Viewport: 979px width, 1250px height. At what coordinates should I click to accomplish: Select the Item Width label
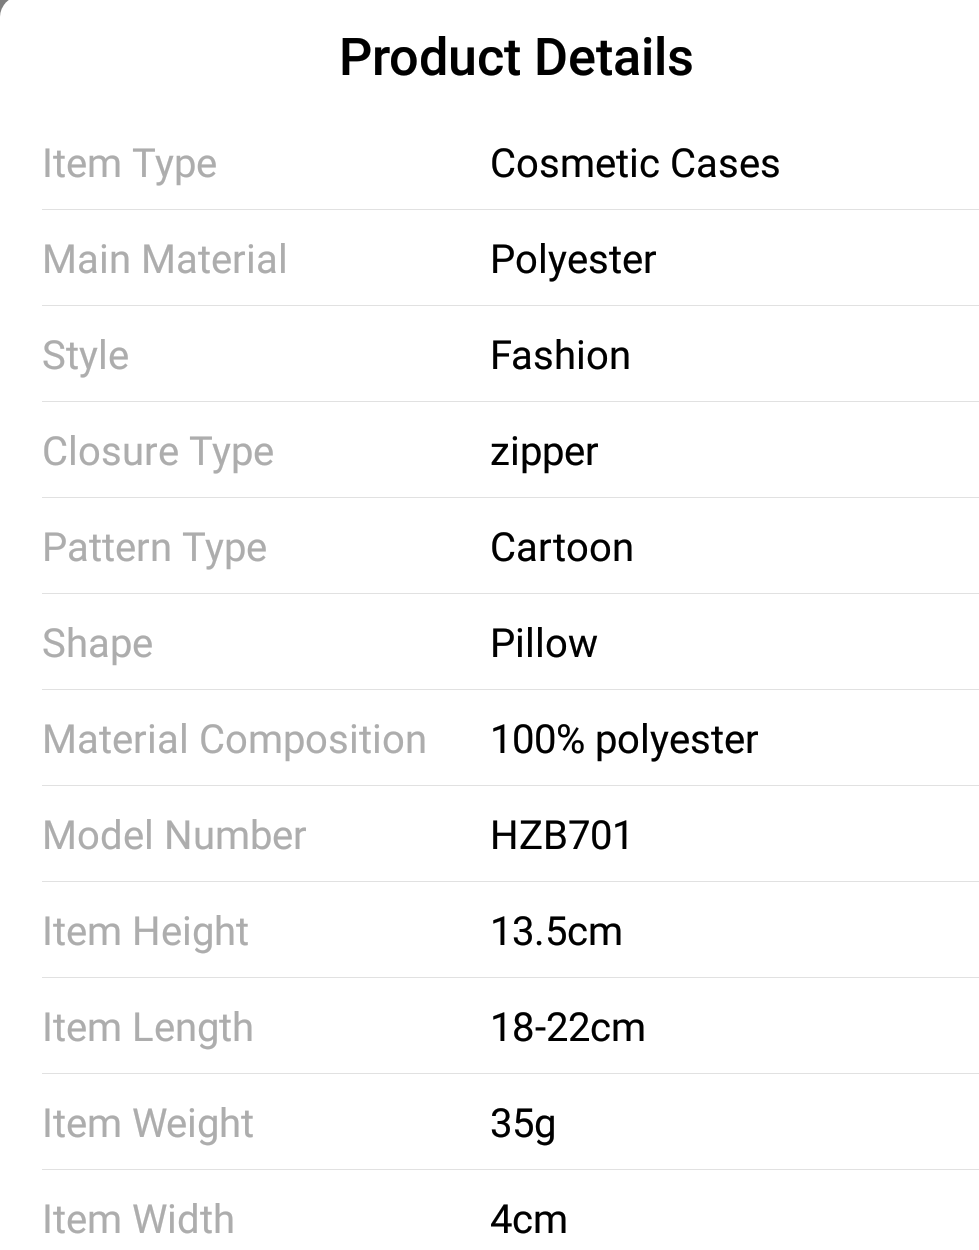pyautogui.click(x=139, y=1220)
